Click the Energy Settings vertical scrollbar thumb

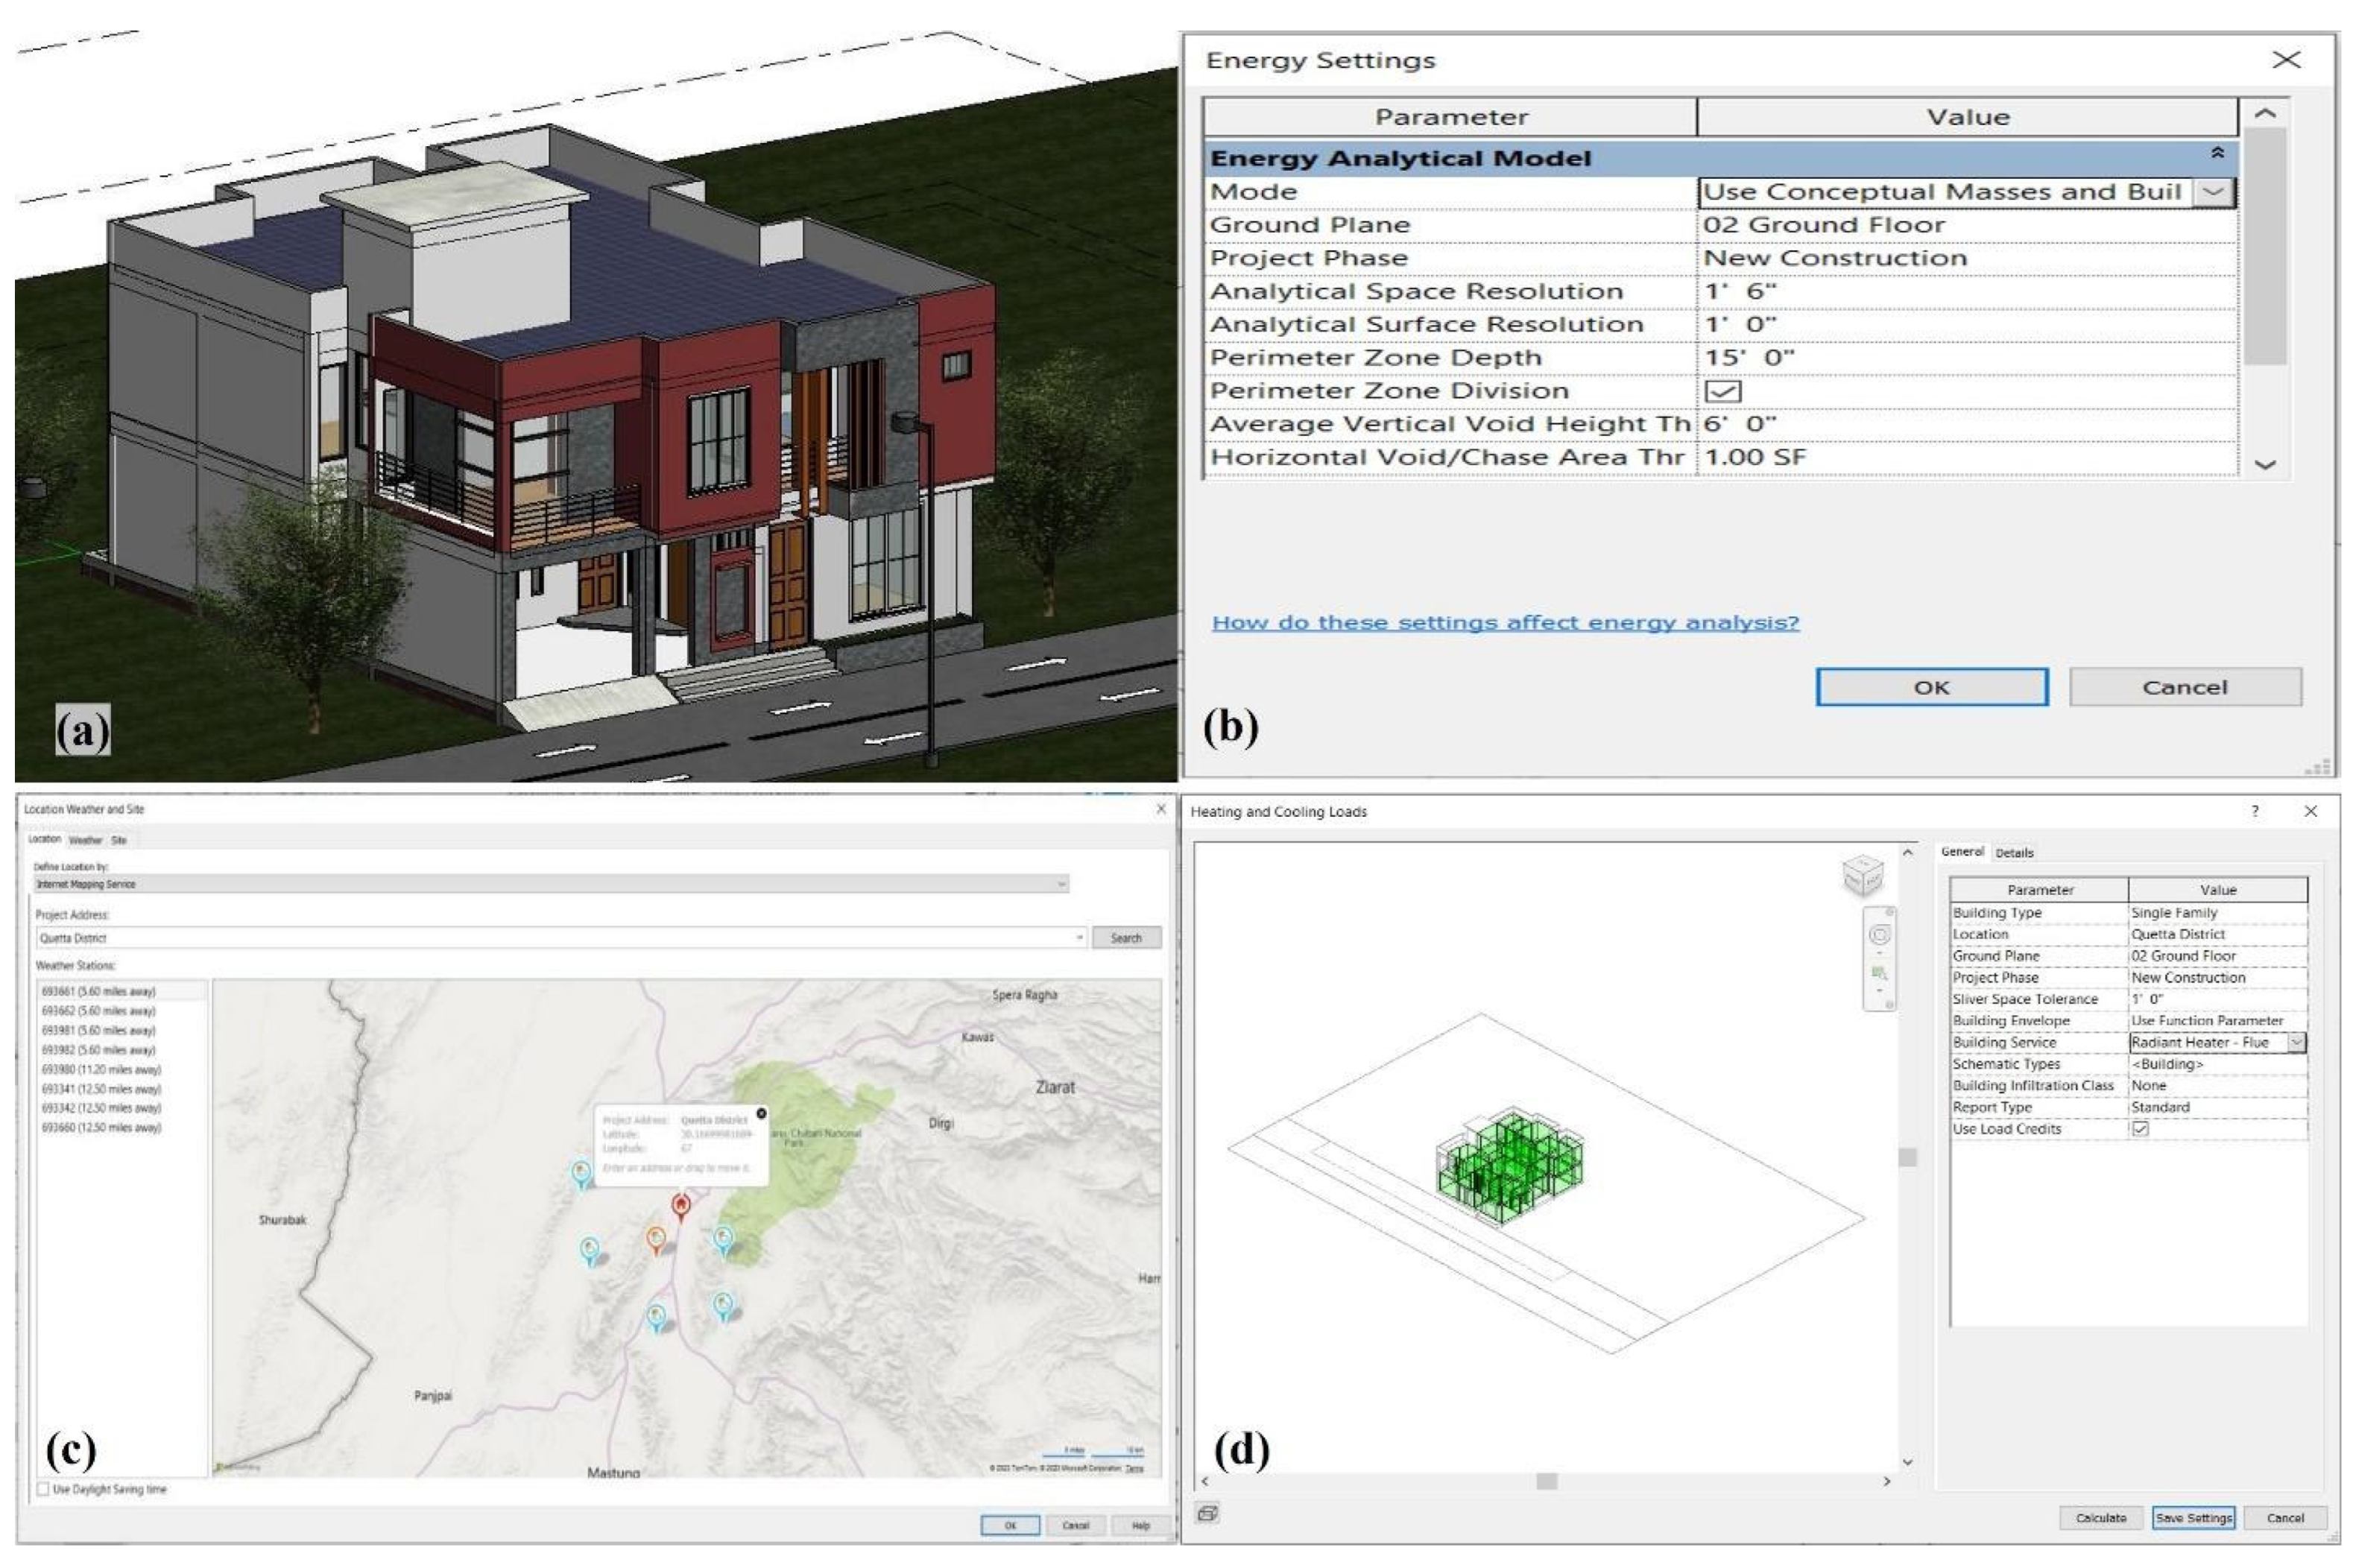2265,245
